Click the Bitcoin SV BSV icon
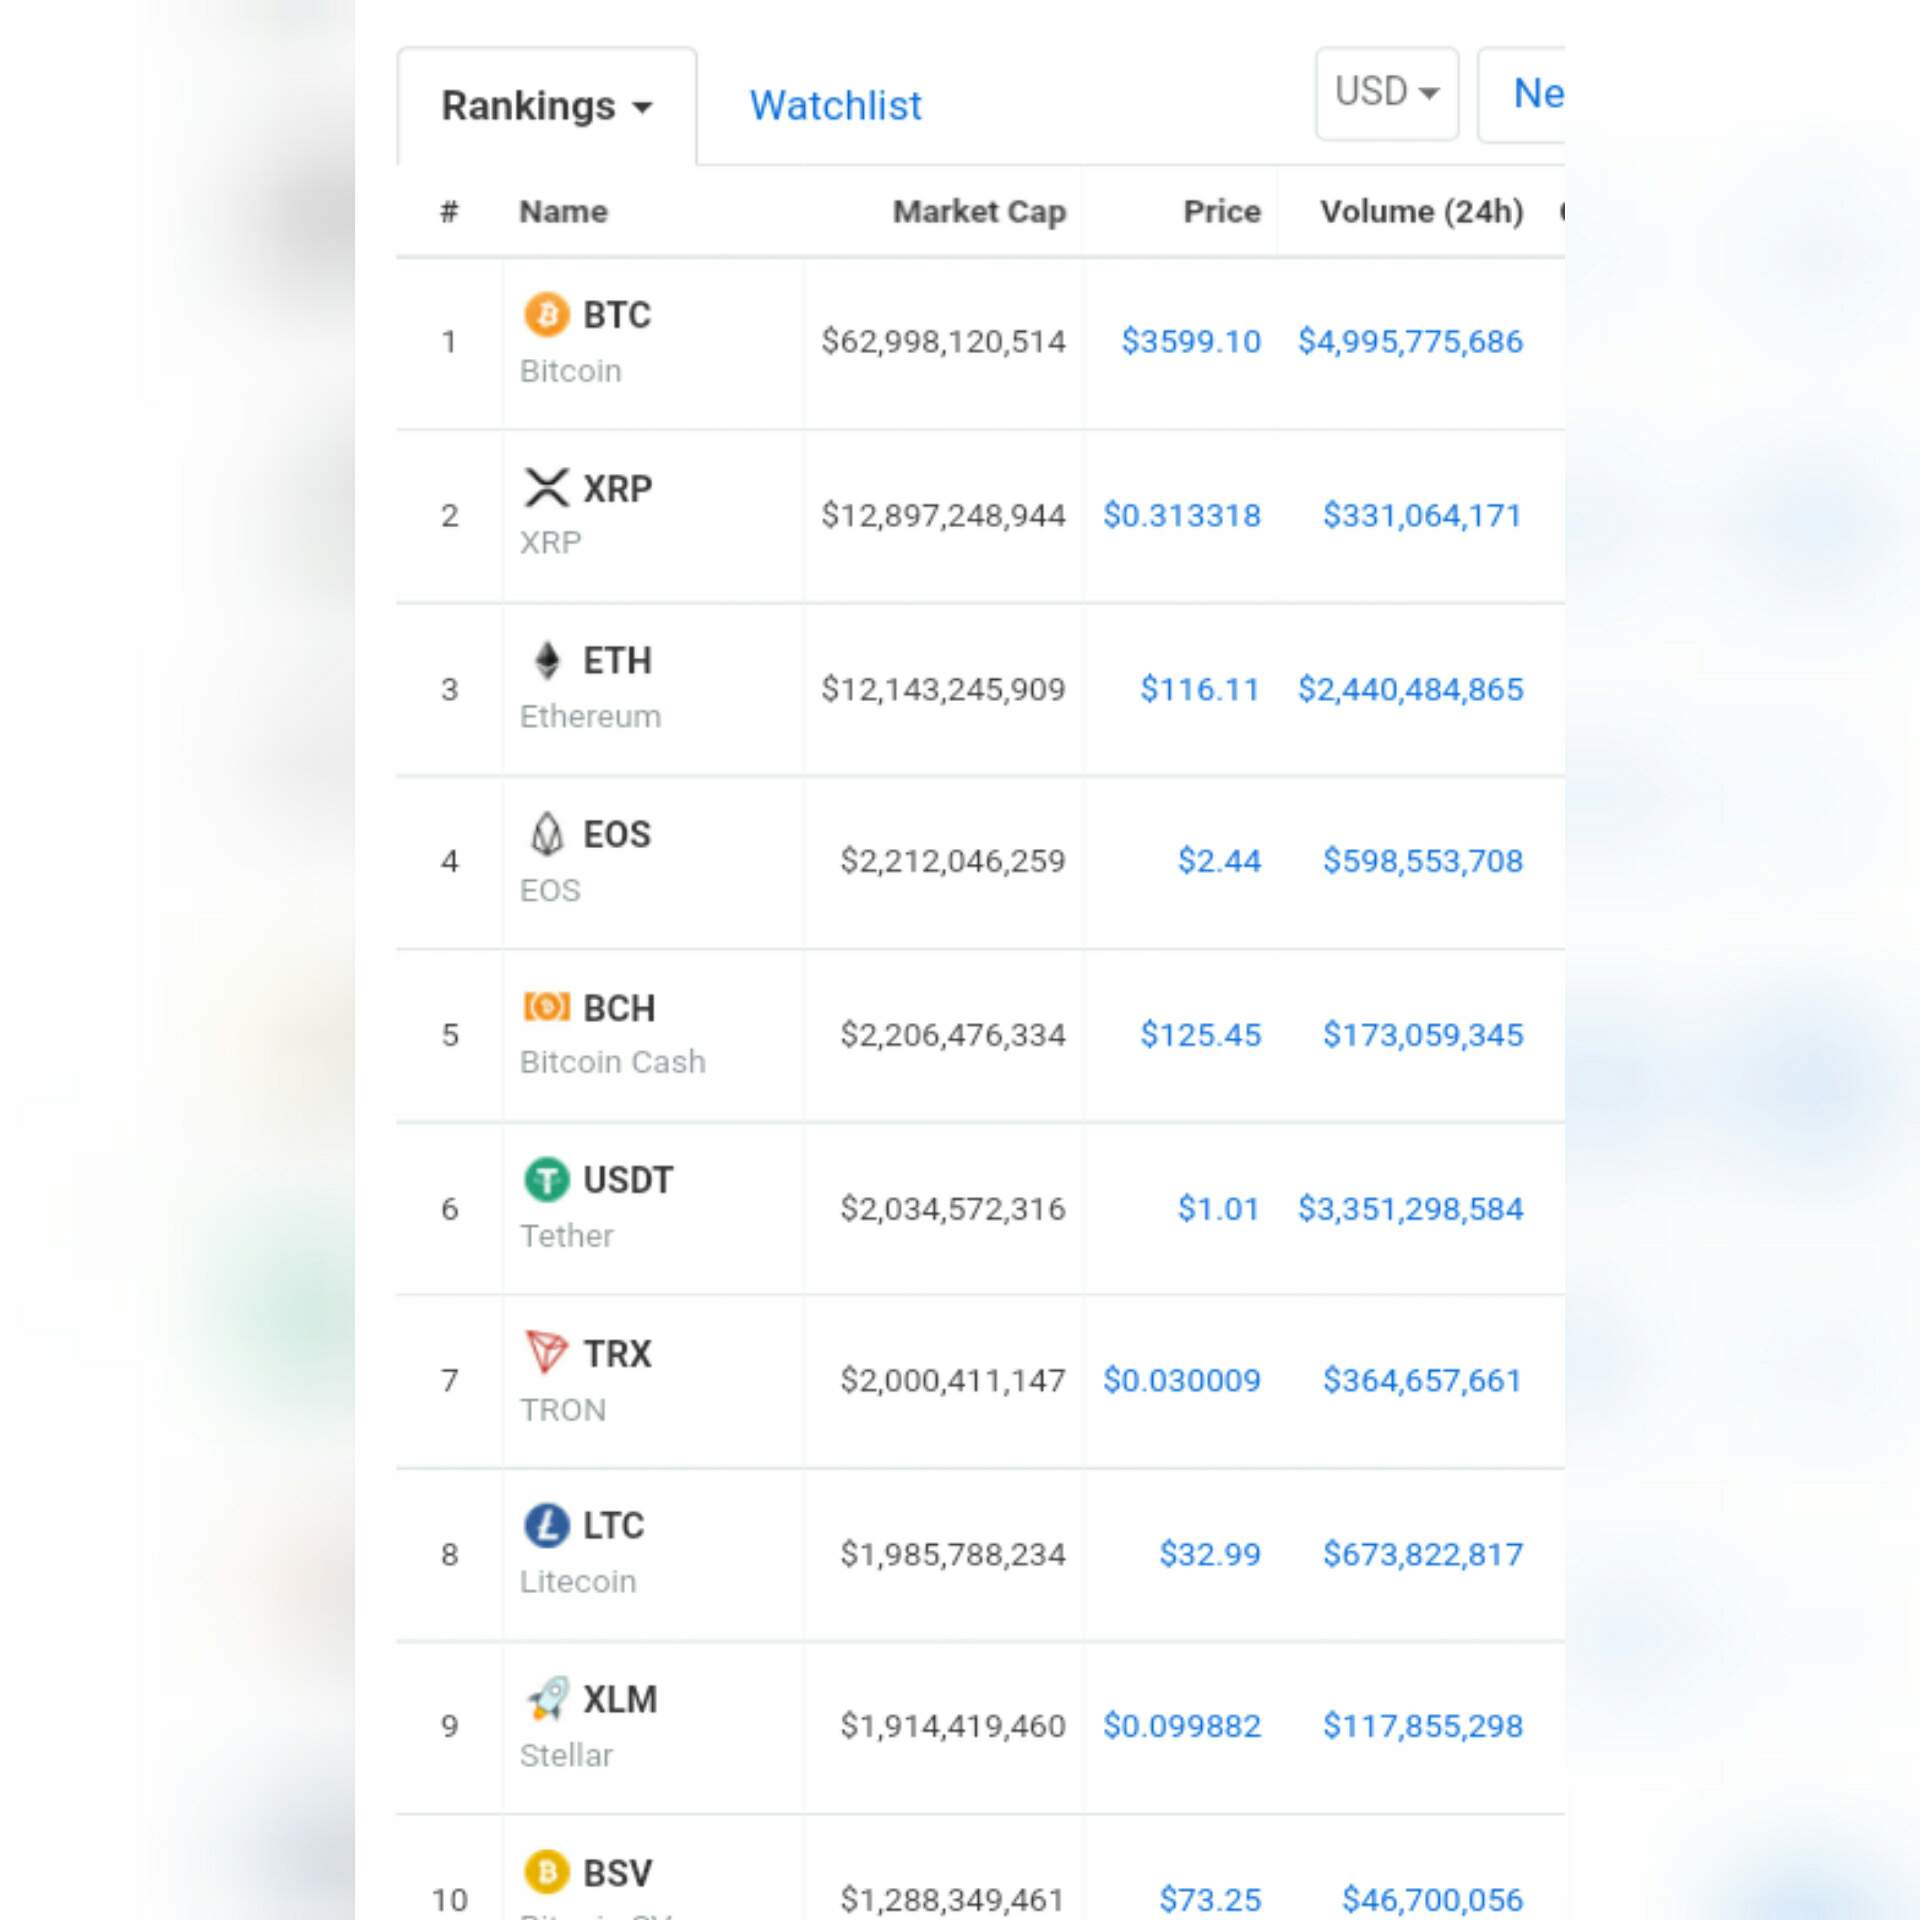 tap(545, 1872)
